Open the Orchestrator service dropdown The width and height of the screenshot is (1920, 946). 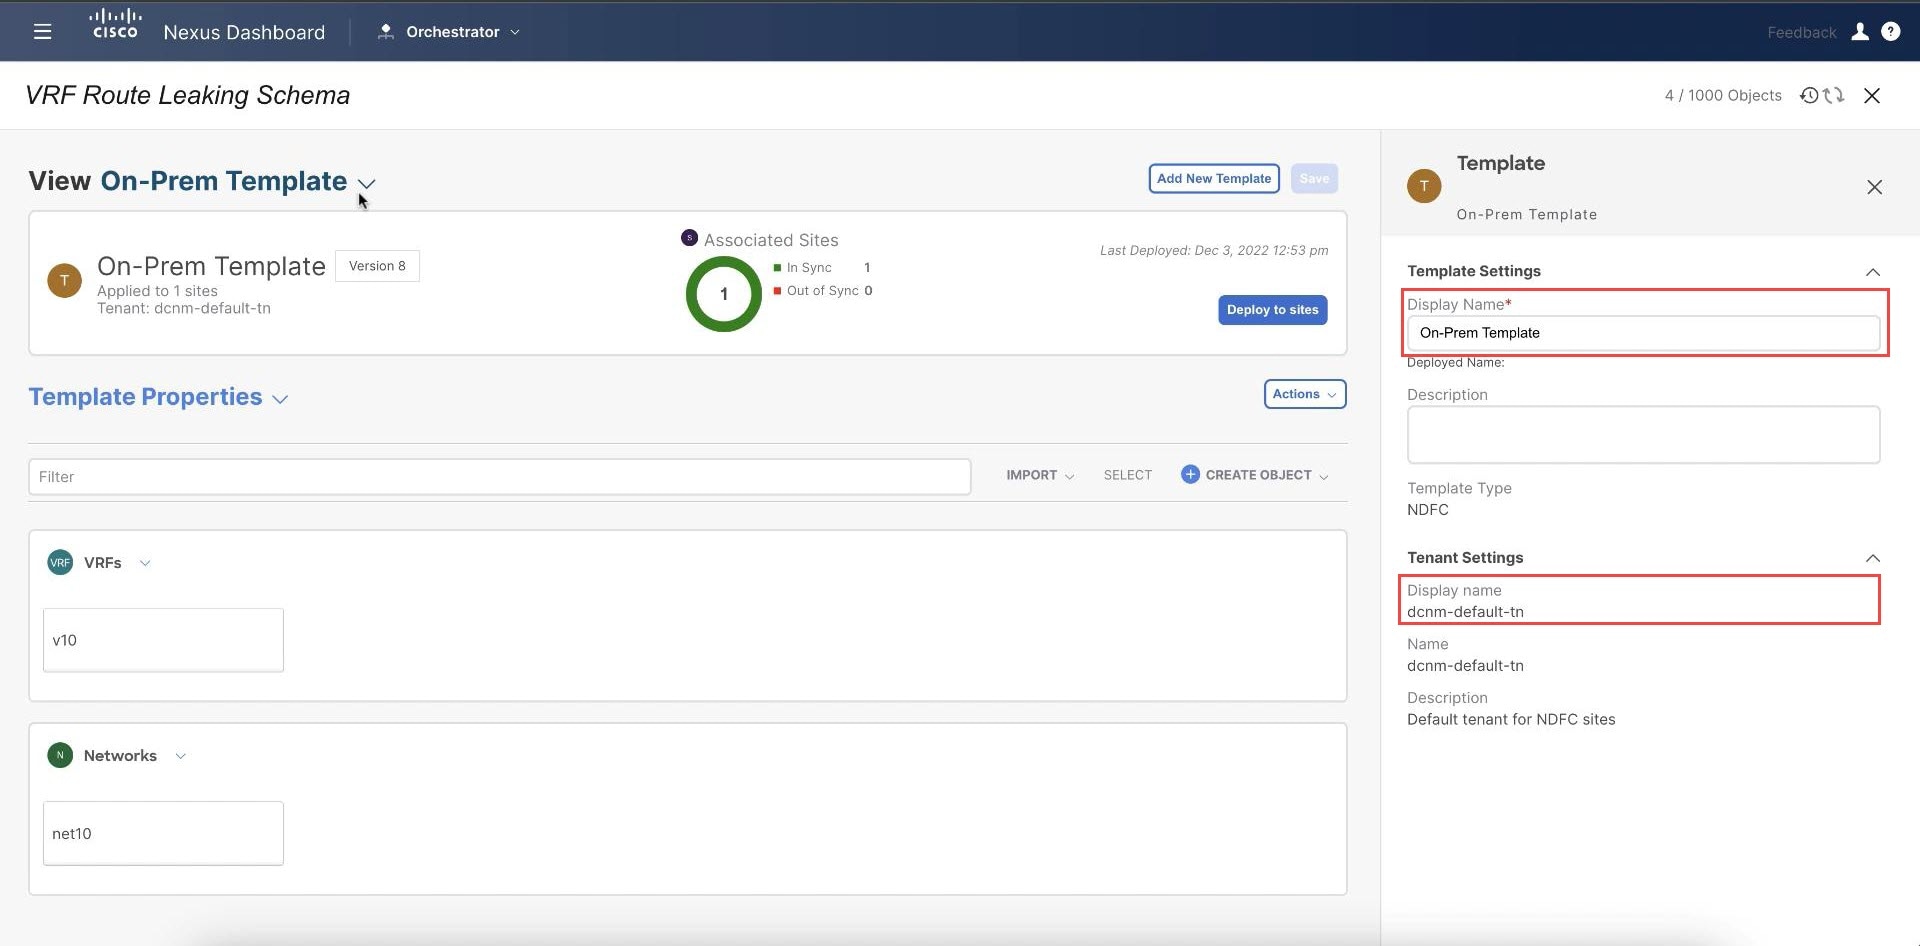(x=449, y=32)
